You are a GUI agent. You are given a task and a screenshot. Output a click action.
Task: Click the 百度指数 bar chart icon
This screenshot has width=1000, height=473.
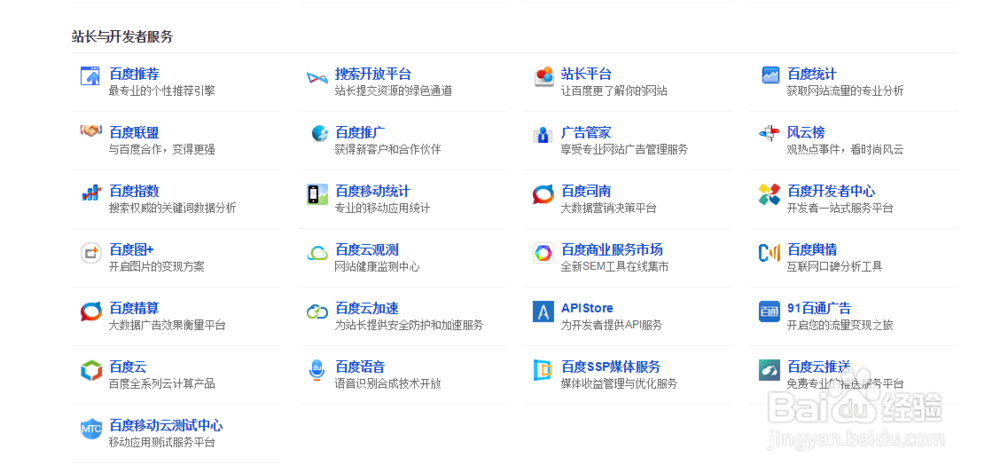(91, 192)
